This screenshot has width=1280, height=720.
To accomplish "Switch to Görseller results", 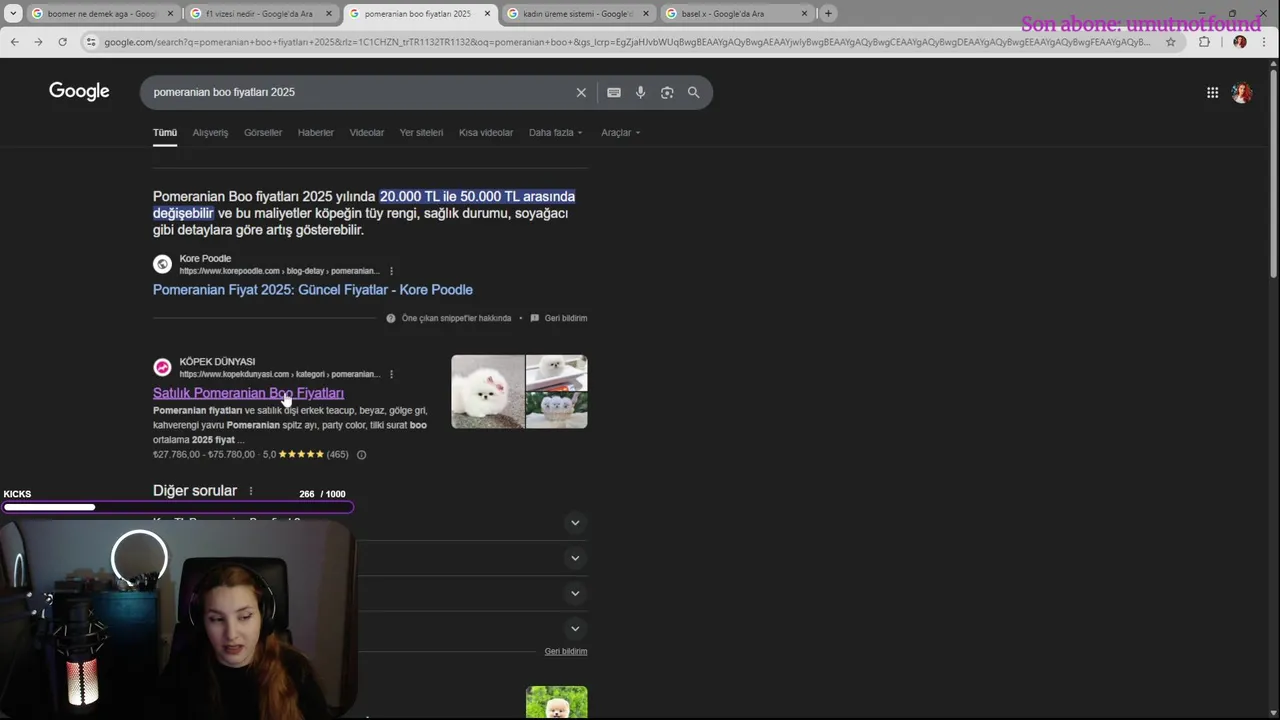I will coord(263,133).
